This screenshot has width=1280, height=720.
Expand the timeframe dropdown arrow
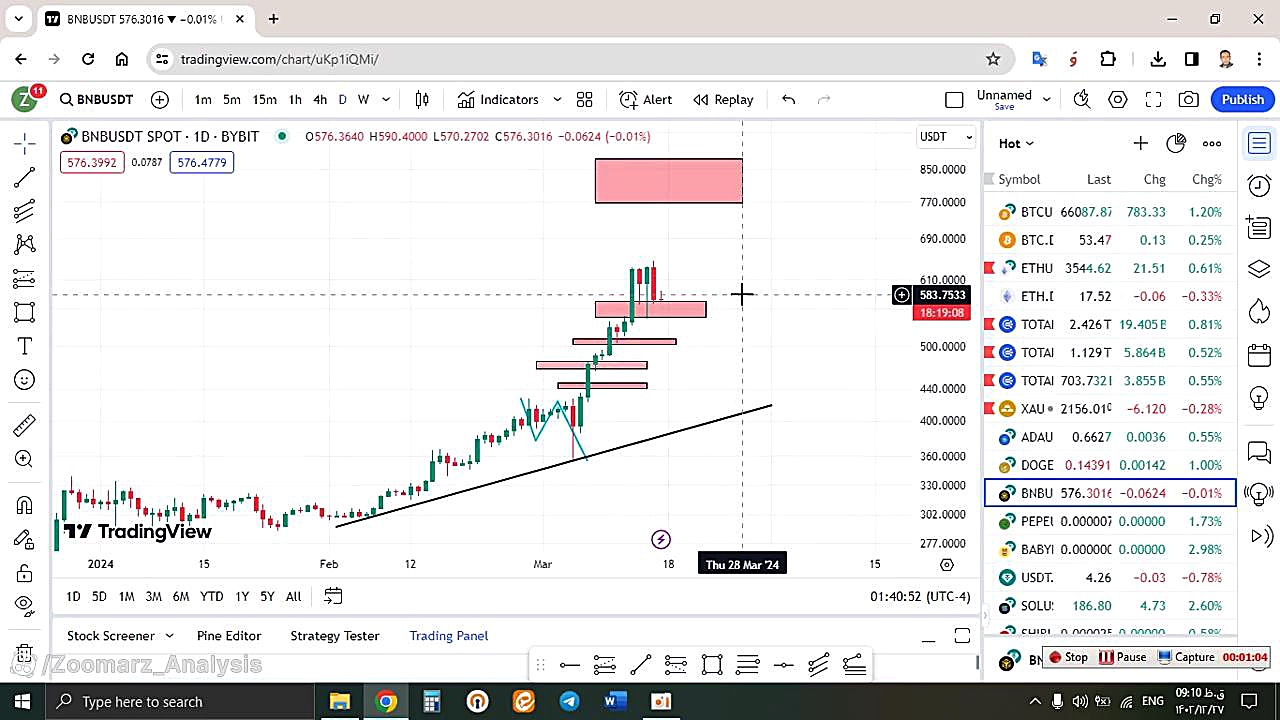(x=386, y=99)
